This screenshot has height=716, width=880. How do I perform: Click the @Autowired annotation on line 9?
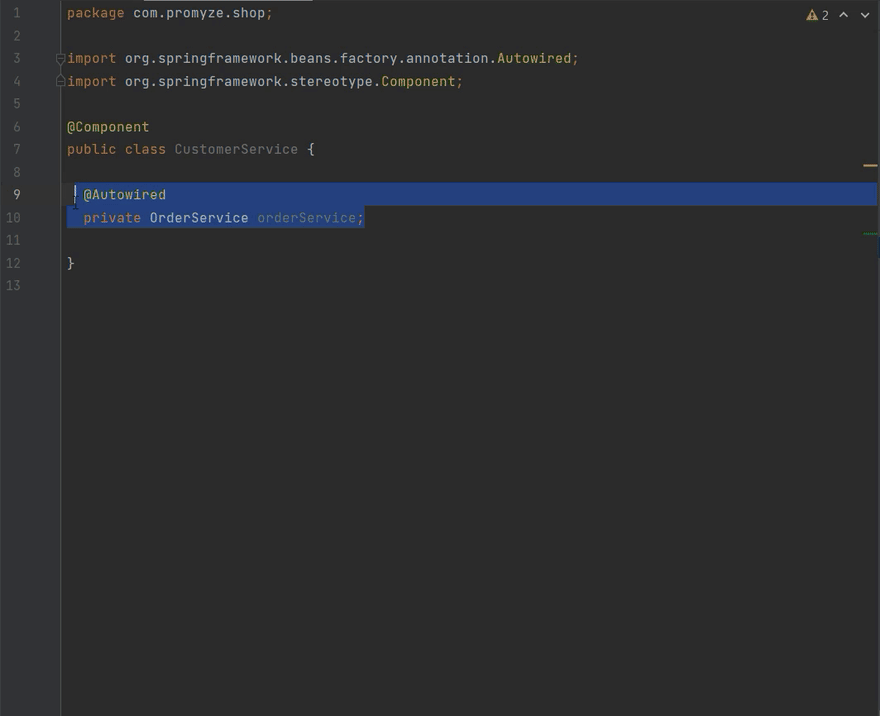[x=124, y=194]
